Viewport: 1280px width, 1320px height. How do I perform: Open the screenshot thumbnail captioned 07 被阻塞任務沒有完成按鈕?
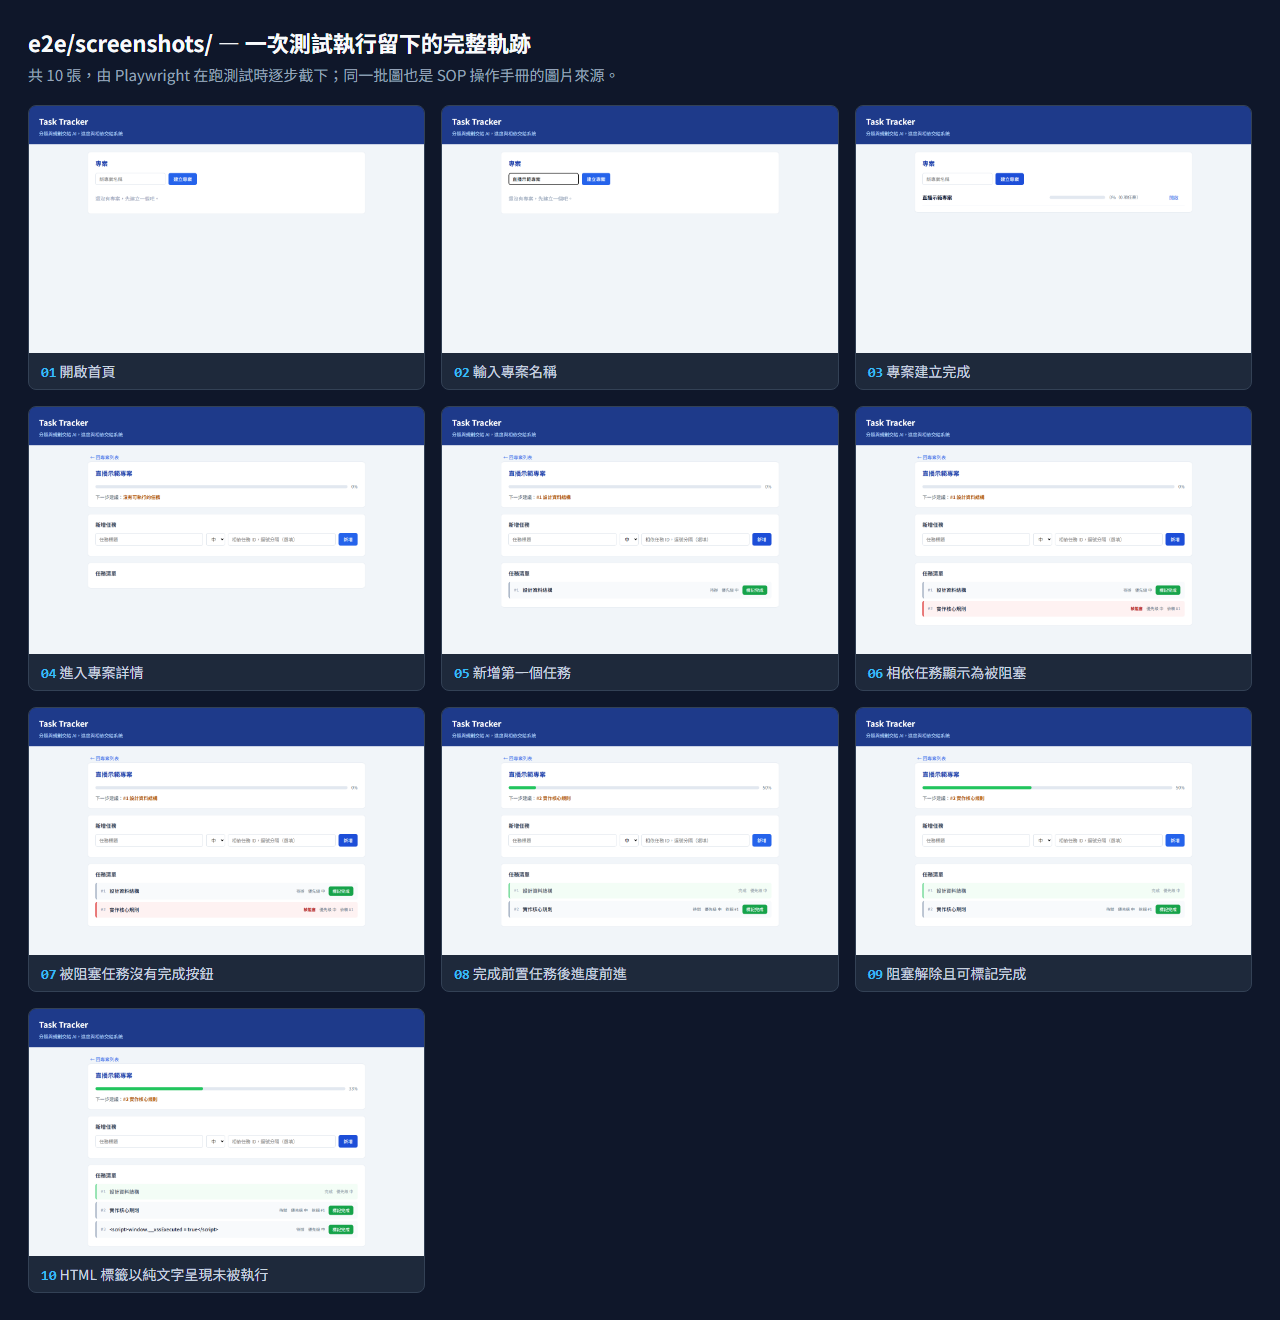[x=226, y=831]
